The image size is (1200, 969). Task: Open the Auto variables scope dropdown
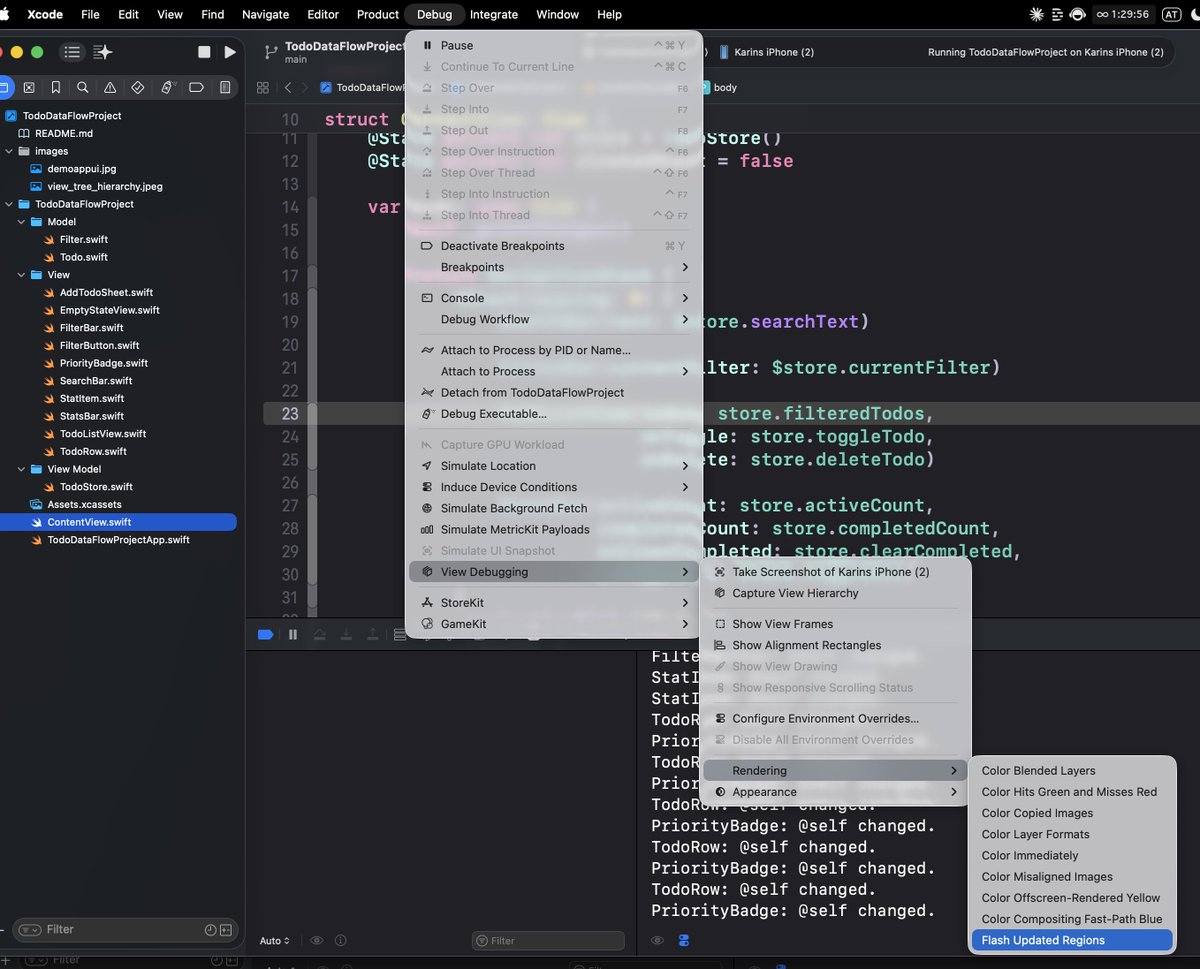275,941
